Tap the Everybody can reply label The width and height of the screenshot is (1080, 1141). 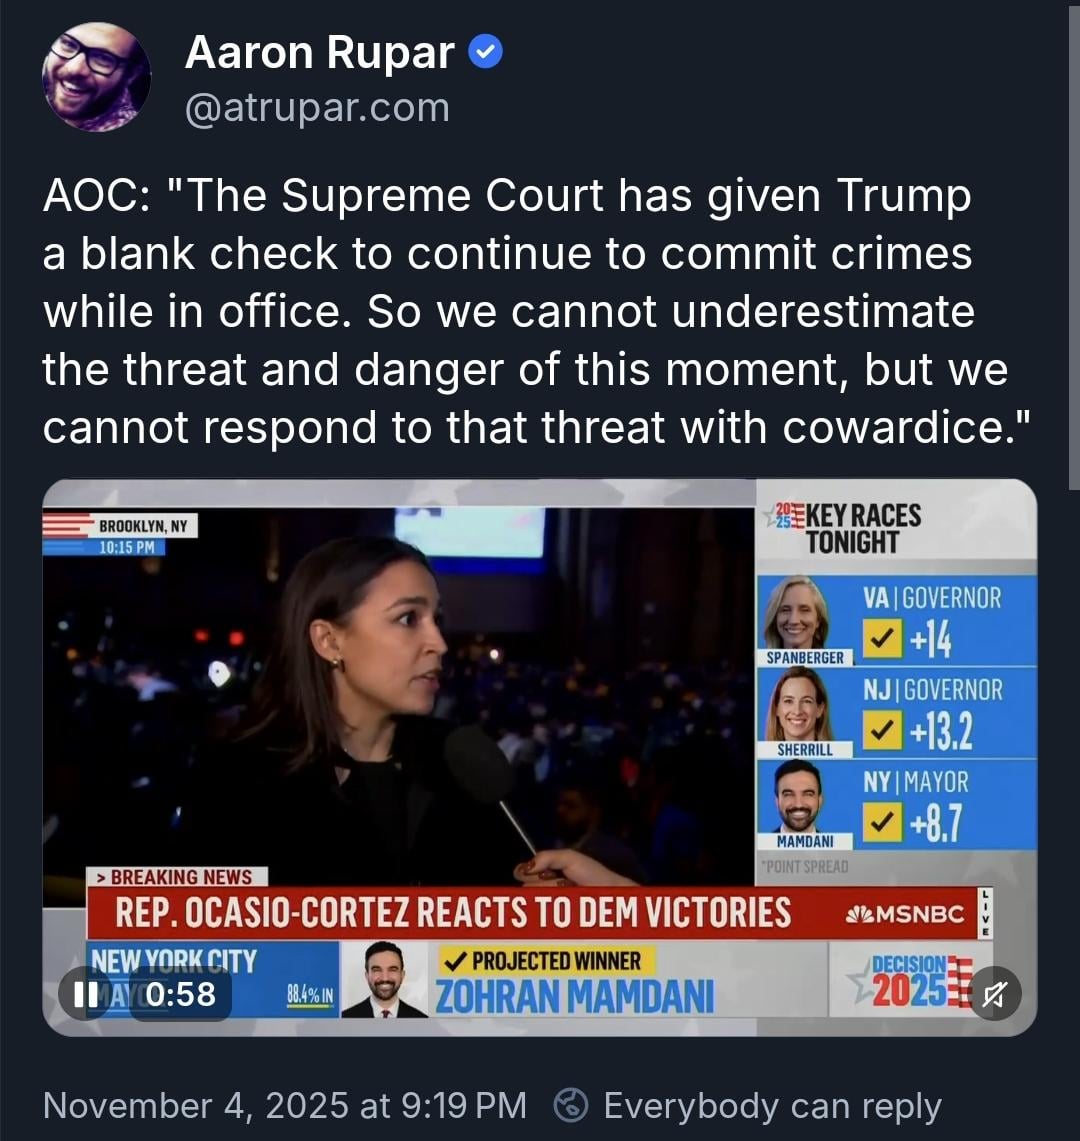pyautogui.click(x=772, y=1106)
